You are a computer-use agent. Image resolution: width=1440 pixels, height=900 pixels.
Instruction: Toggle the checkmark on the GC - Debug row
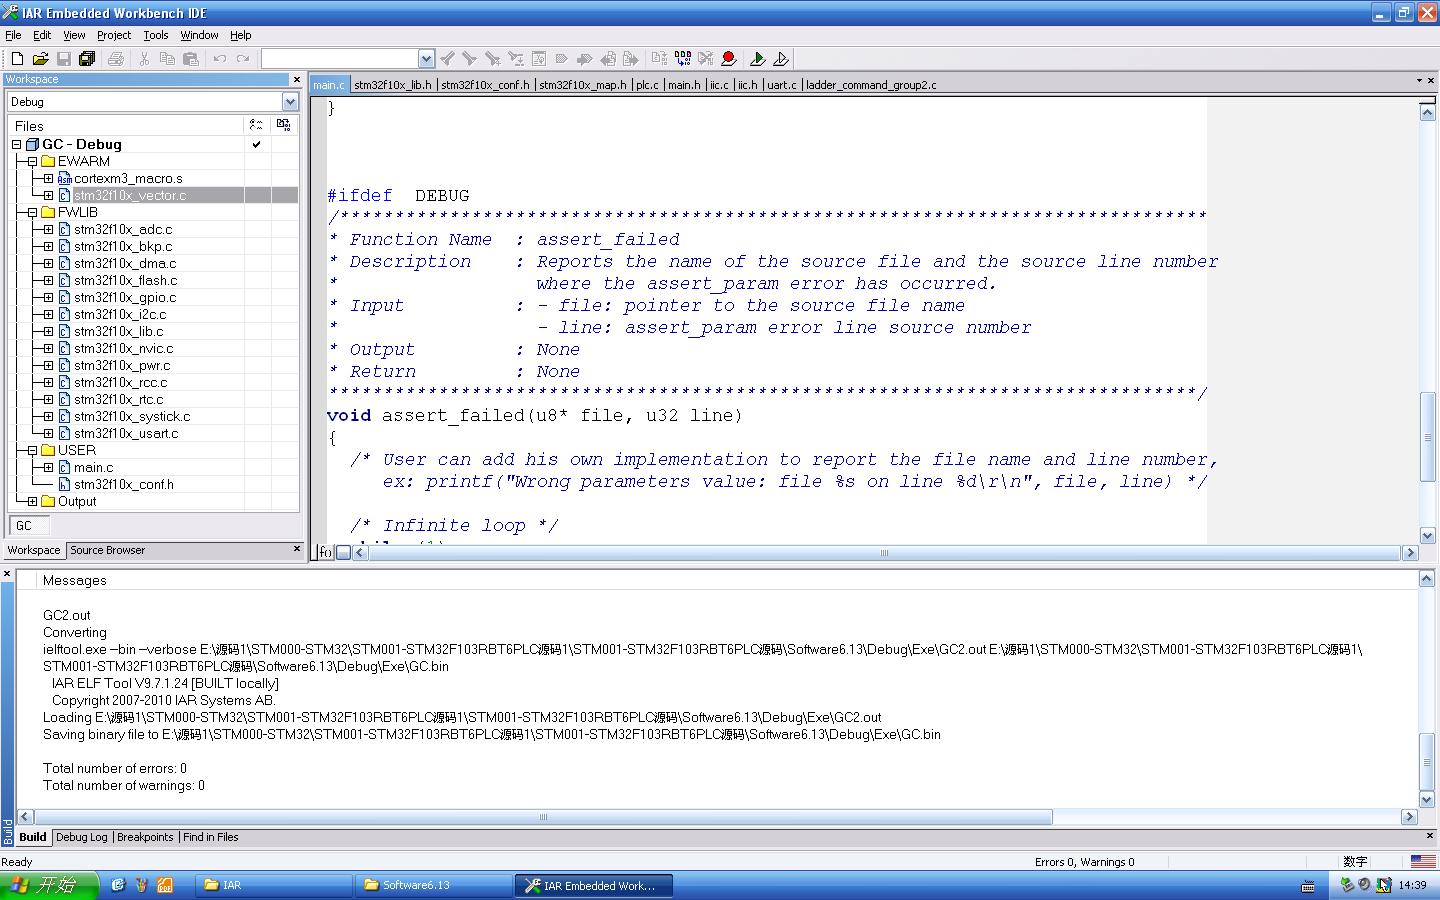click(257, 144)
